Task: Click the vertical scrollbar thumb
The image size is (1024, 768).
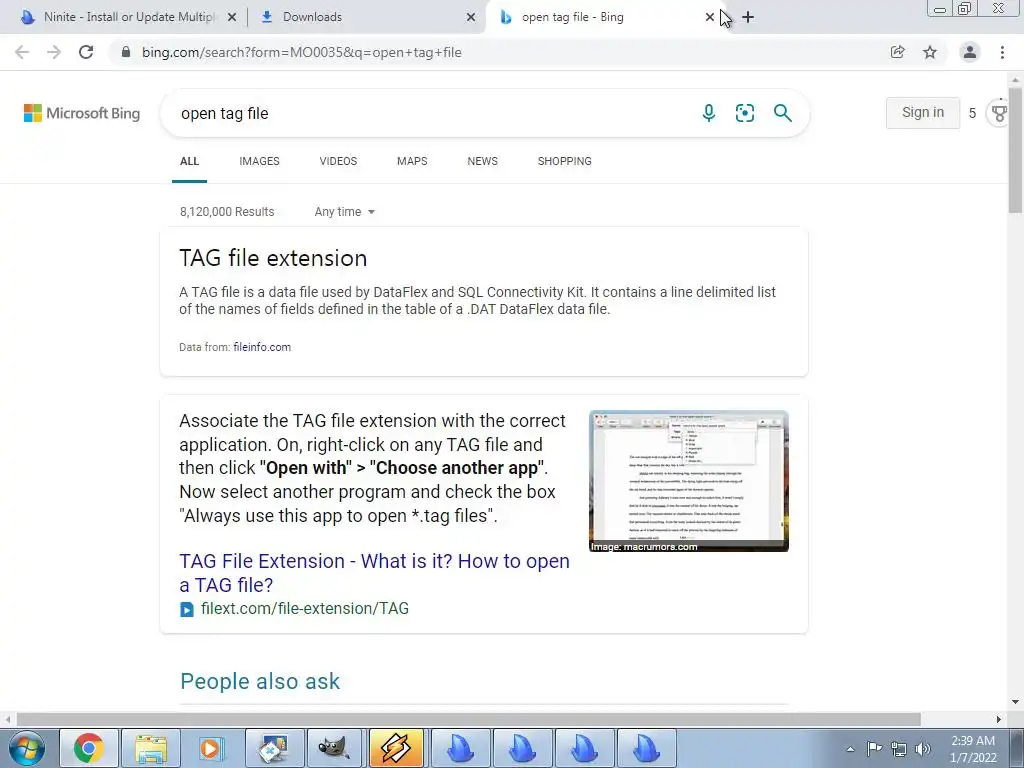Action: coord(1016,150)
